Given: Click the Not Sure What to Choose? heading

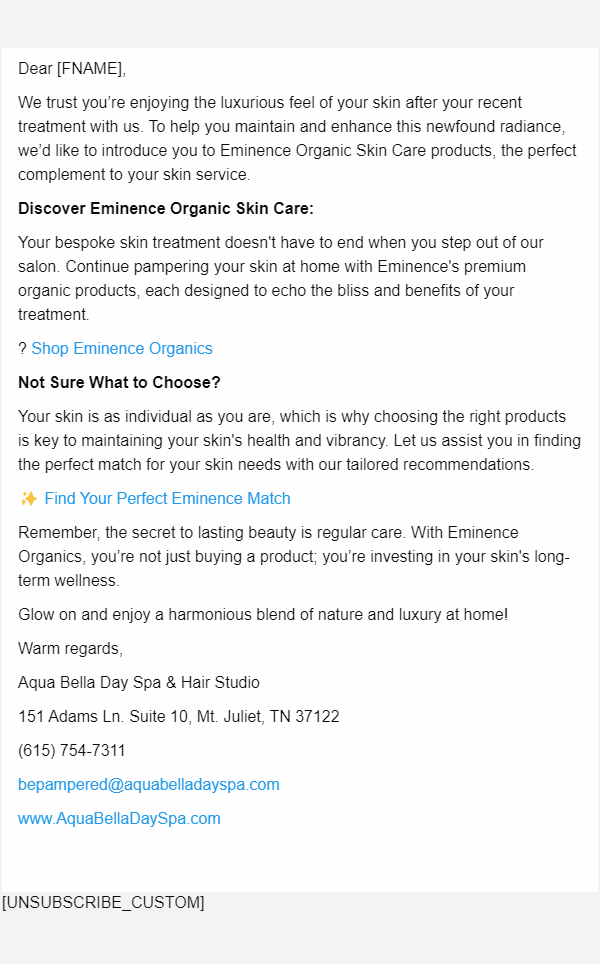Looking at the screenshot, I should (119, 383).
